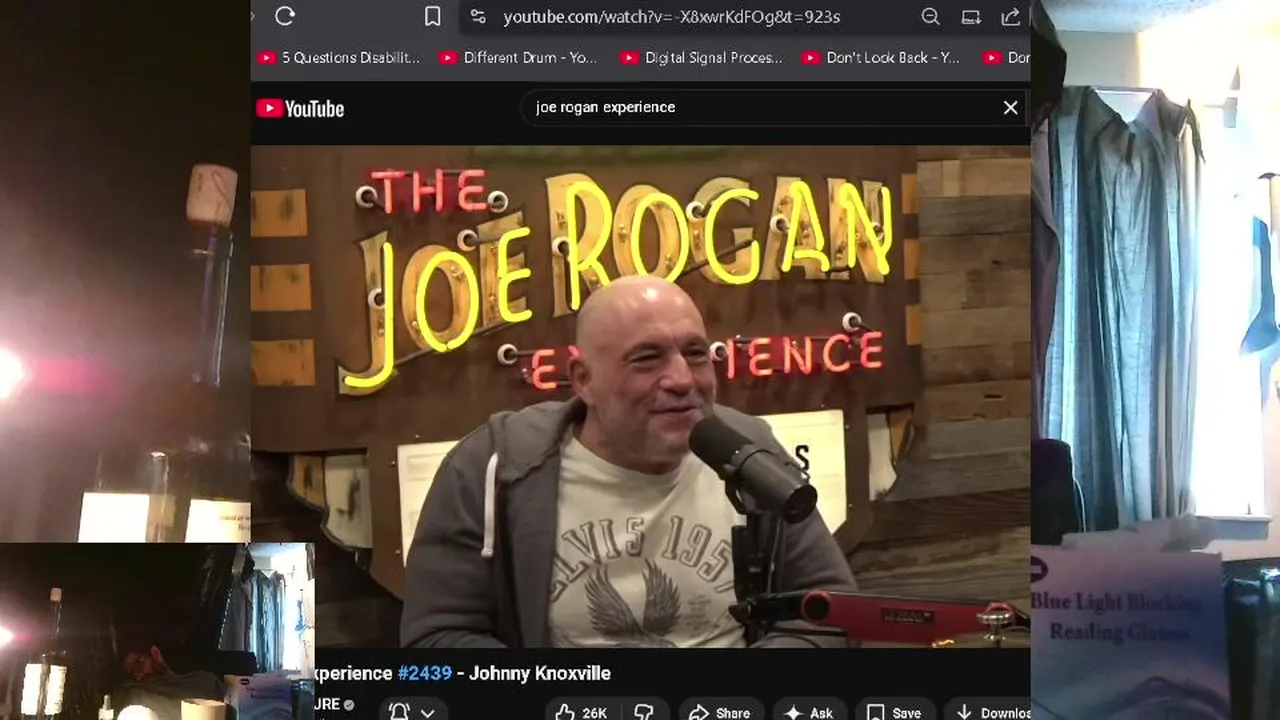Bookmark this page using the bookmark icon
The width and height of the screenshot is (1280, 720).
[432, 16]
